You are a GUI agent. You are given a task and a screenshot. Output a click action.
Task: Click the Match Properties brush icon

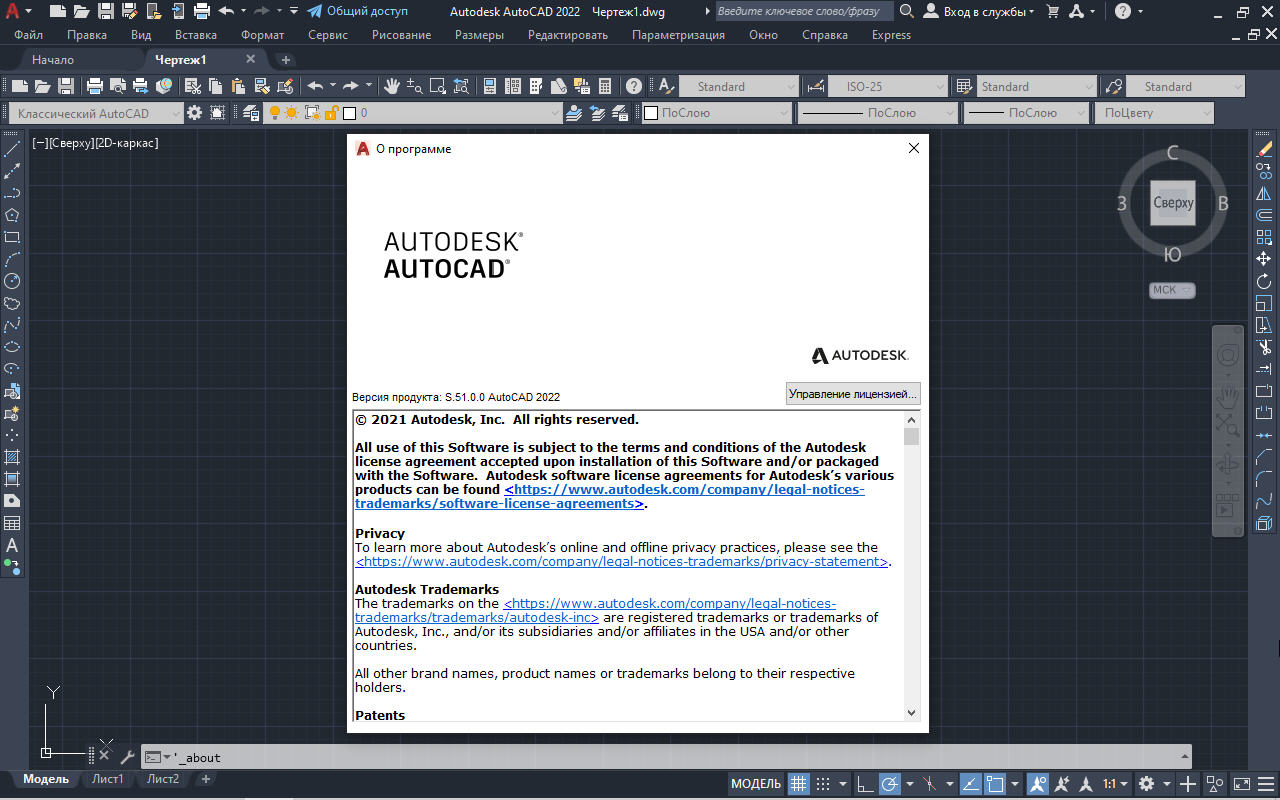[x=285, y=86]
